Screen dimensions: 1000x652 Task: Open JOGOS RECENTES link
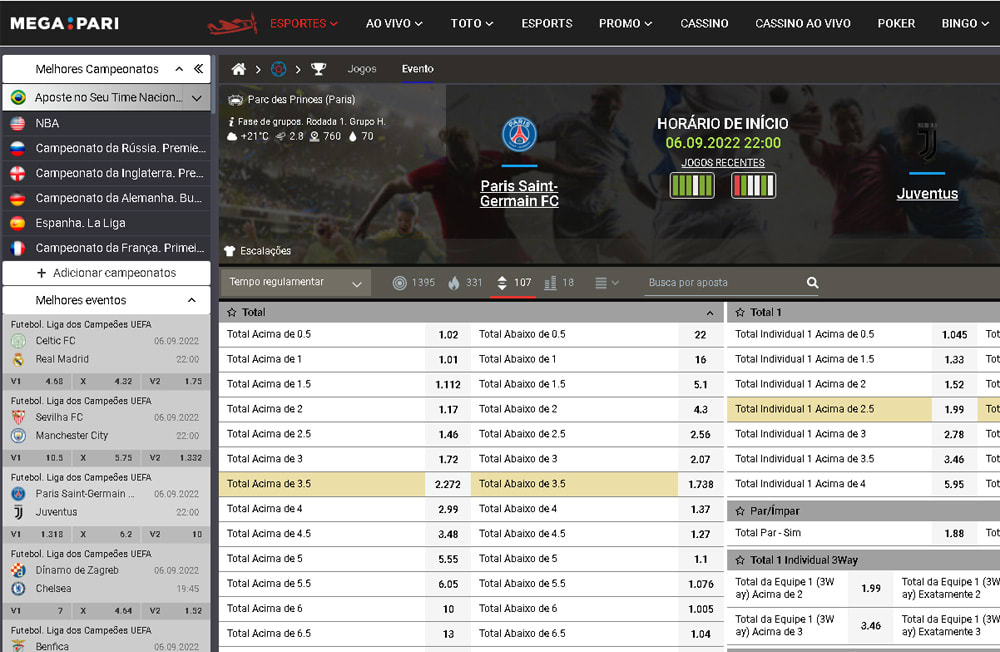723,163
